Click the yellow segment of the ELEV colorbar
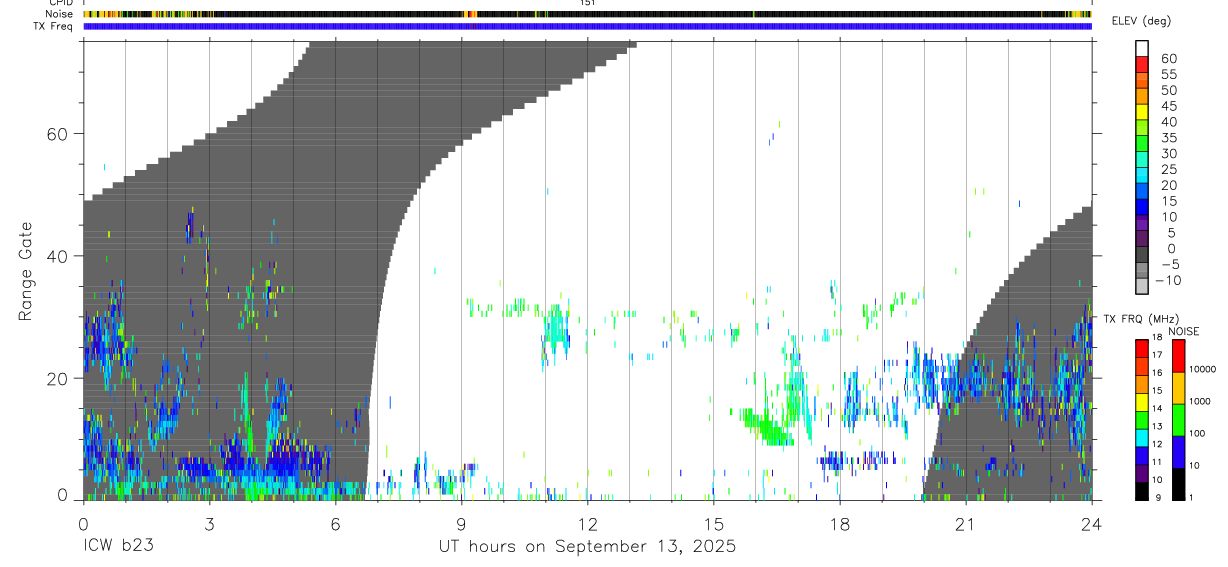This screenshot has height=567, width=1228. [x=1142, y=113]
